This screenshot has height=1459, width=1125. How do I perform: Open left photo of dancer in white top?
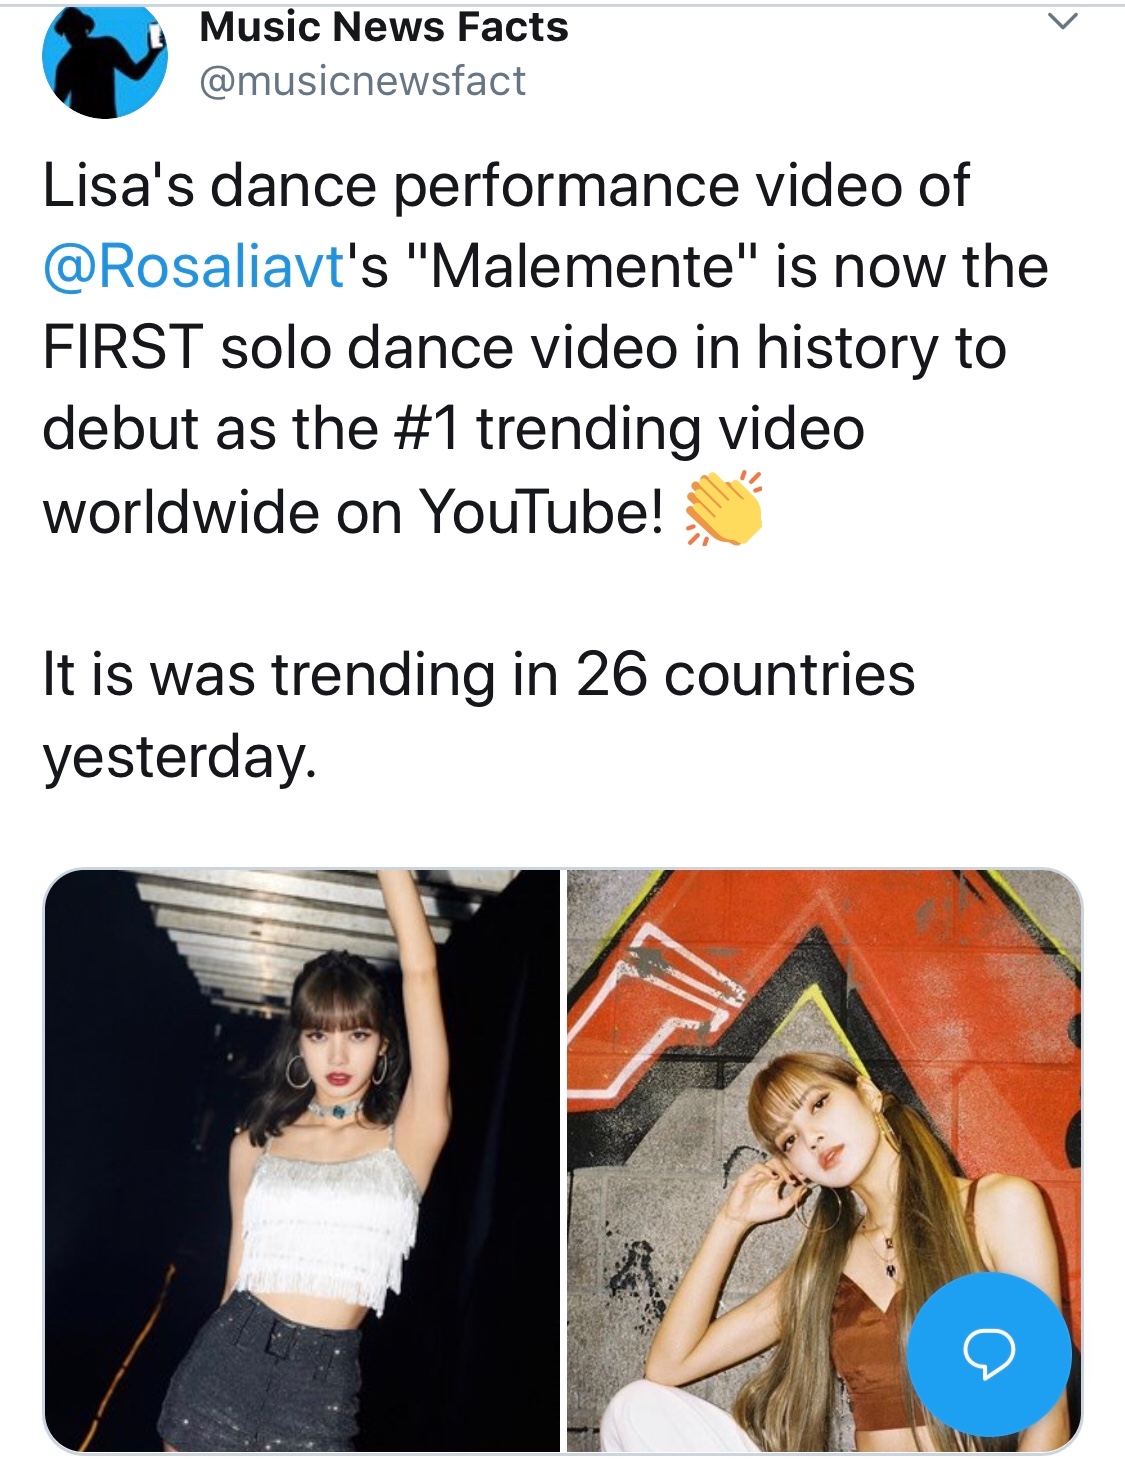[x=302, y=1160]
